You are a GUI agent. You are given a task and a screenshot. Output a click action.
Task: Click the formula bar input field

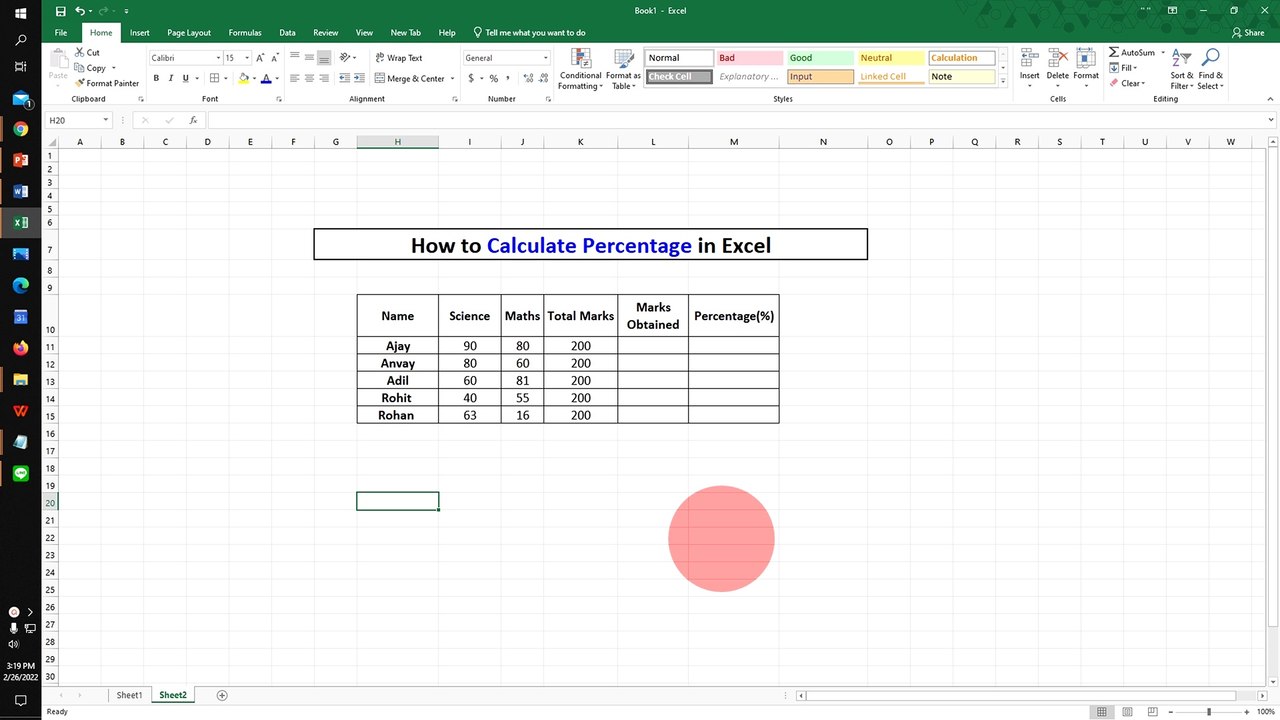[x=740, y=120]
